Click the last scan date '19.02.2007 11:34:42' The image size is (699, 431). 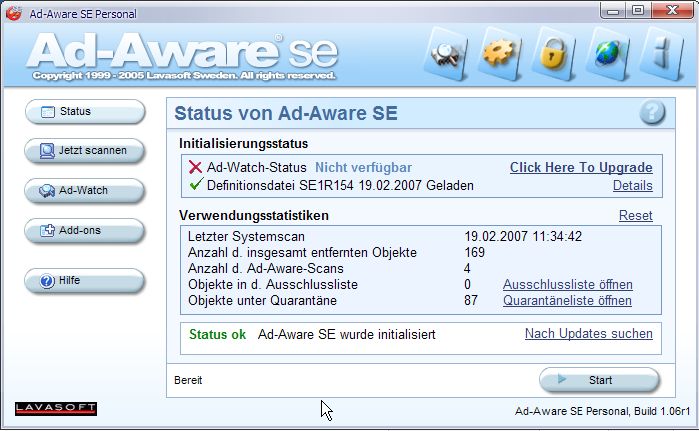523,236
